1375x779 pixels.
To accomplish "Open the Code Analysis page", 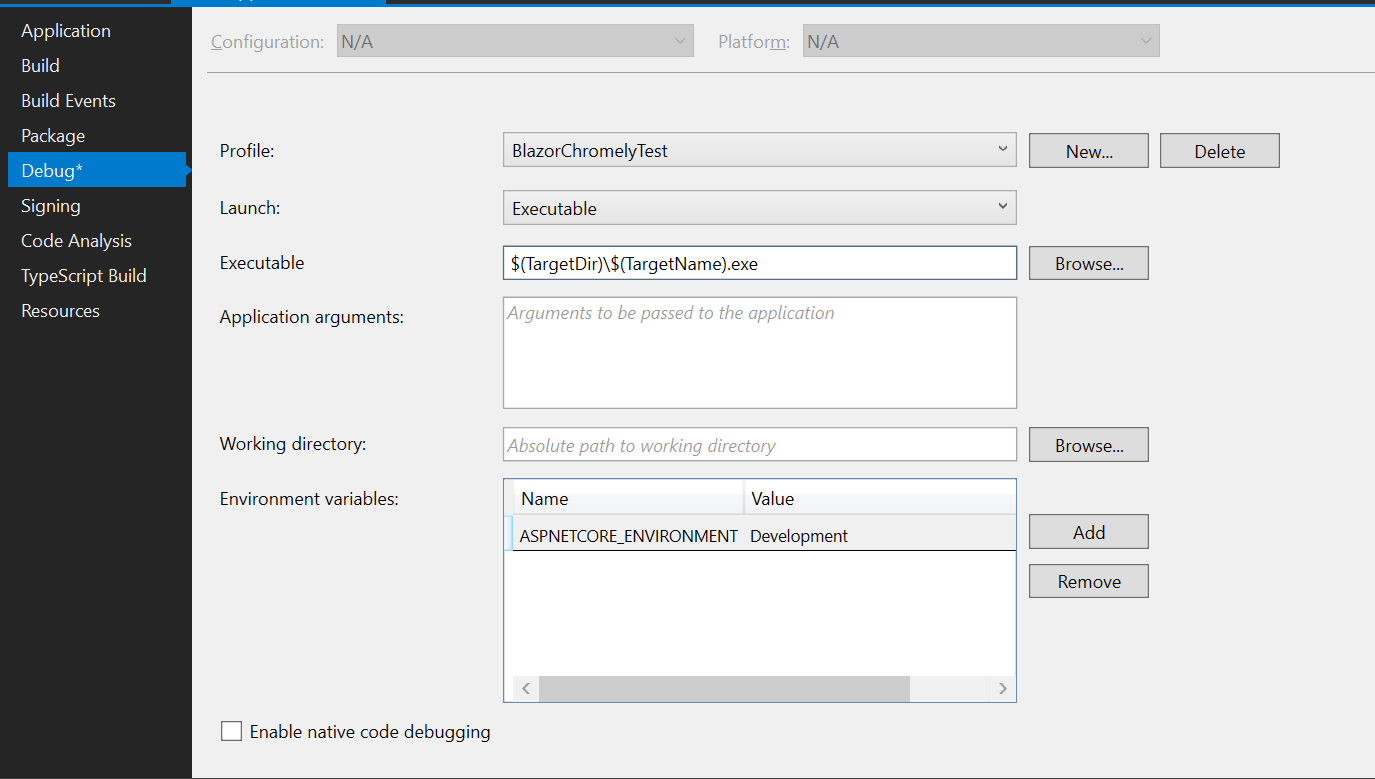I will pos(76,240).
